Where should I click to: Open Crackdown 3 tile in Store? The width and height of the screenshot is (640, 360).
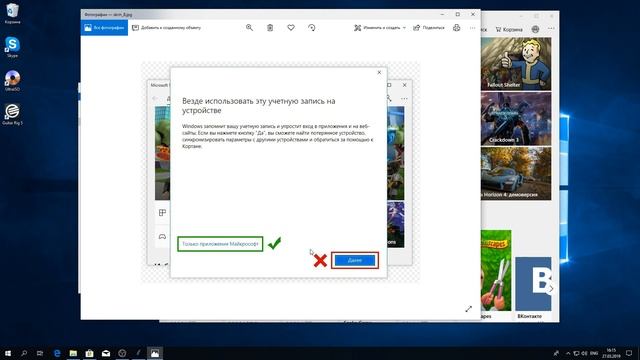516,119
